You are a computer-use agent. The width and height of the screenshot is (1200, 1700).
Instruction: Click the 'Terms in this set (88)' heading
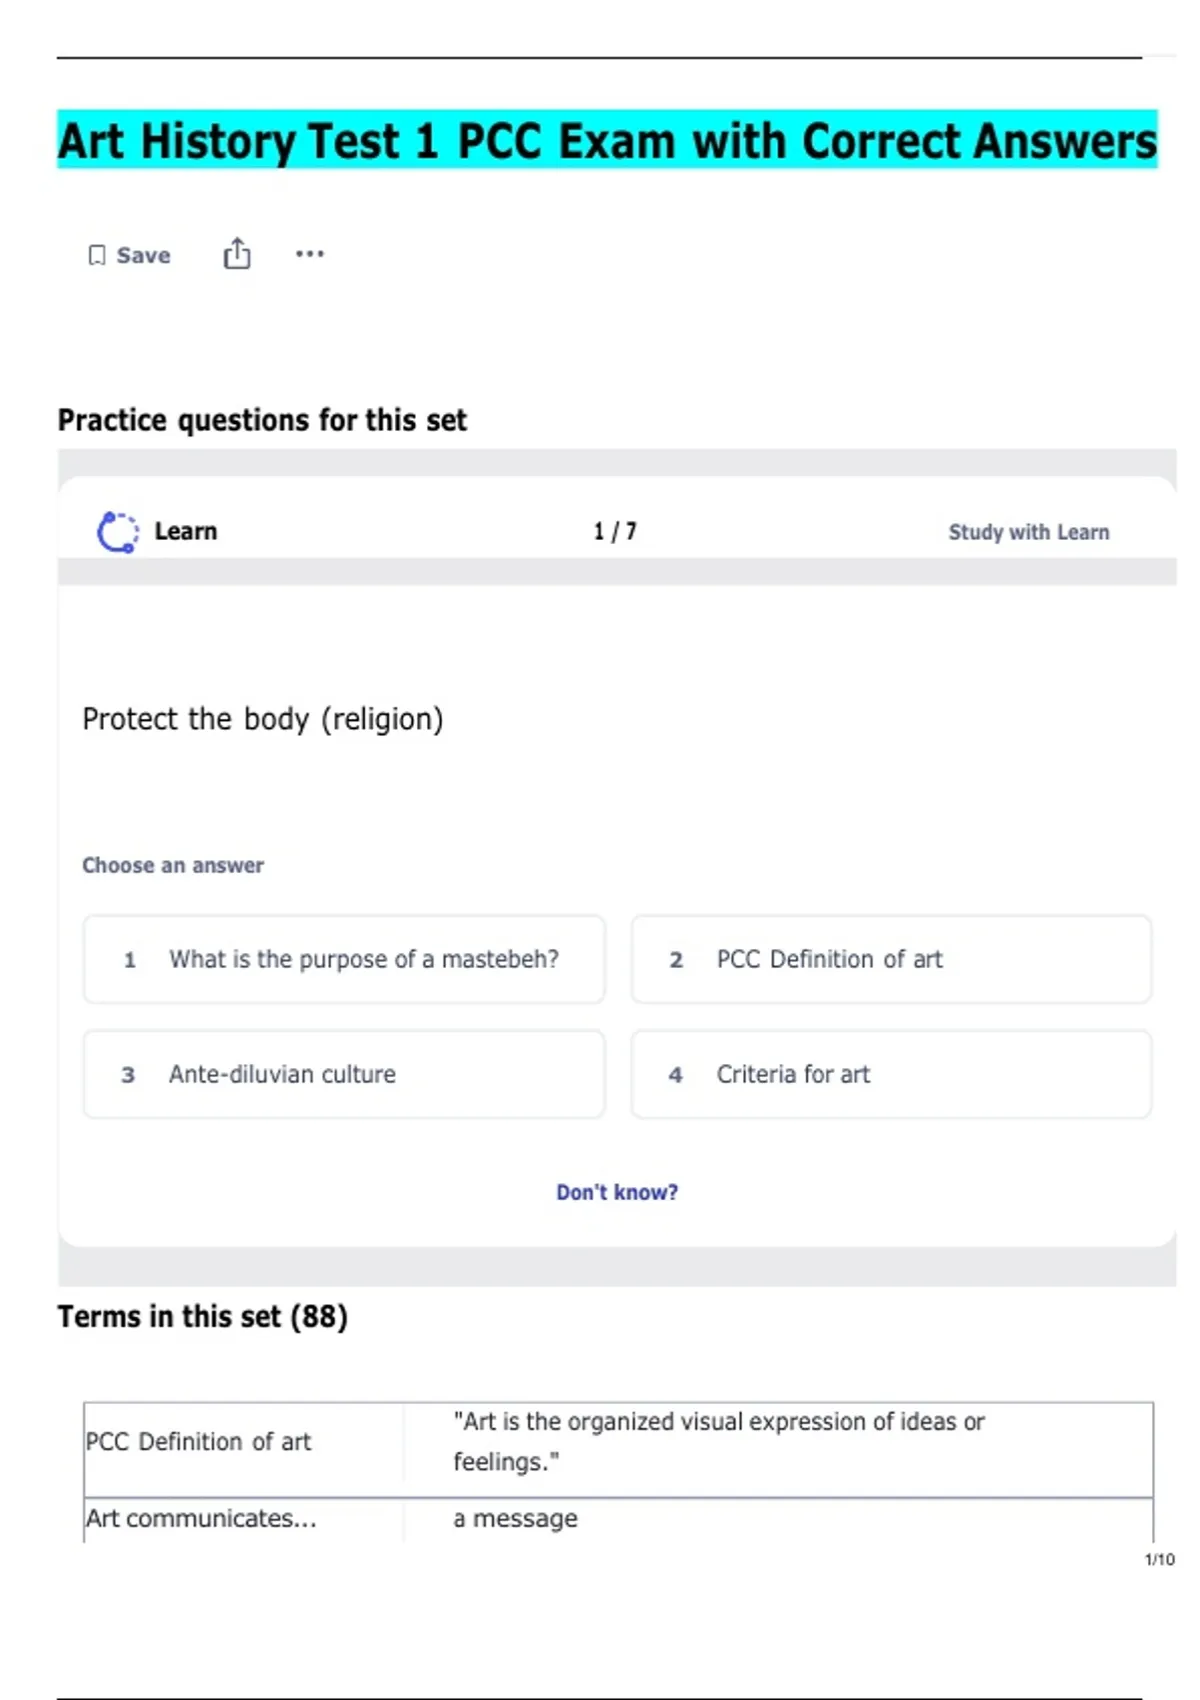pos(203,1317)
